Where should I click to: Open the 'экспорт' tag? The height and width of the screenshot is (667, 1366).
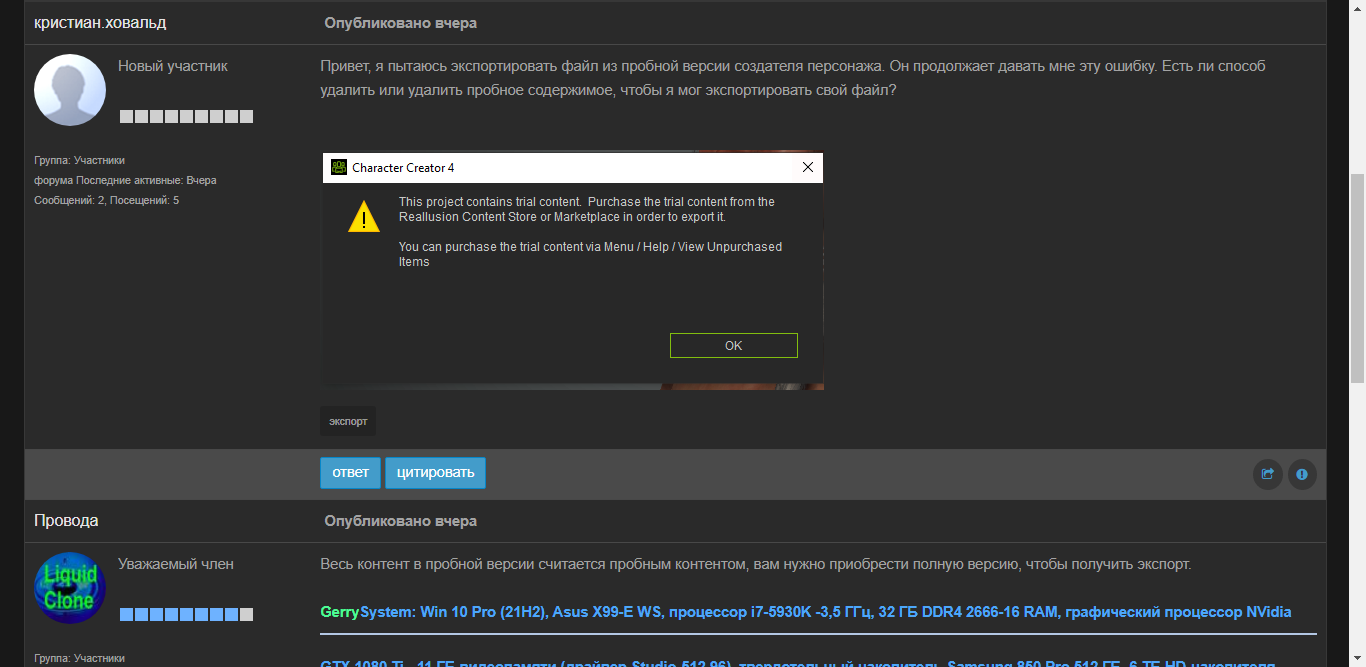tap(348, 421)
